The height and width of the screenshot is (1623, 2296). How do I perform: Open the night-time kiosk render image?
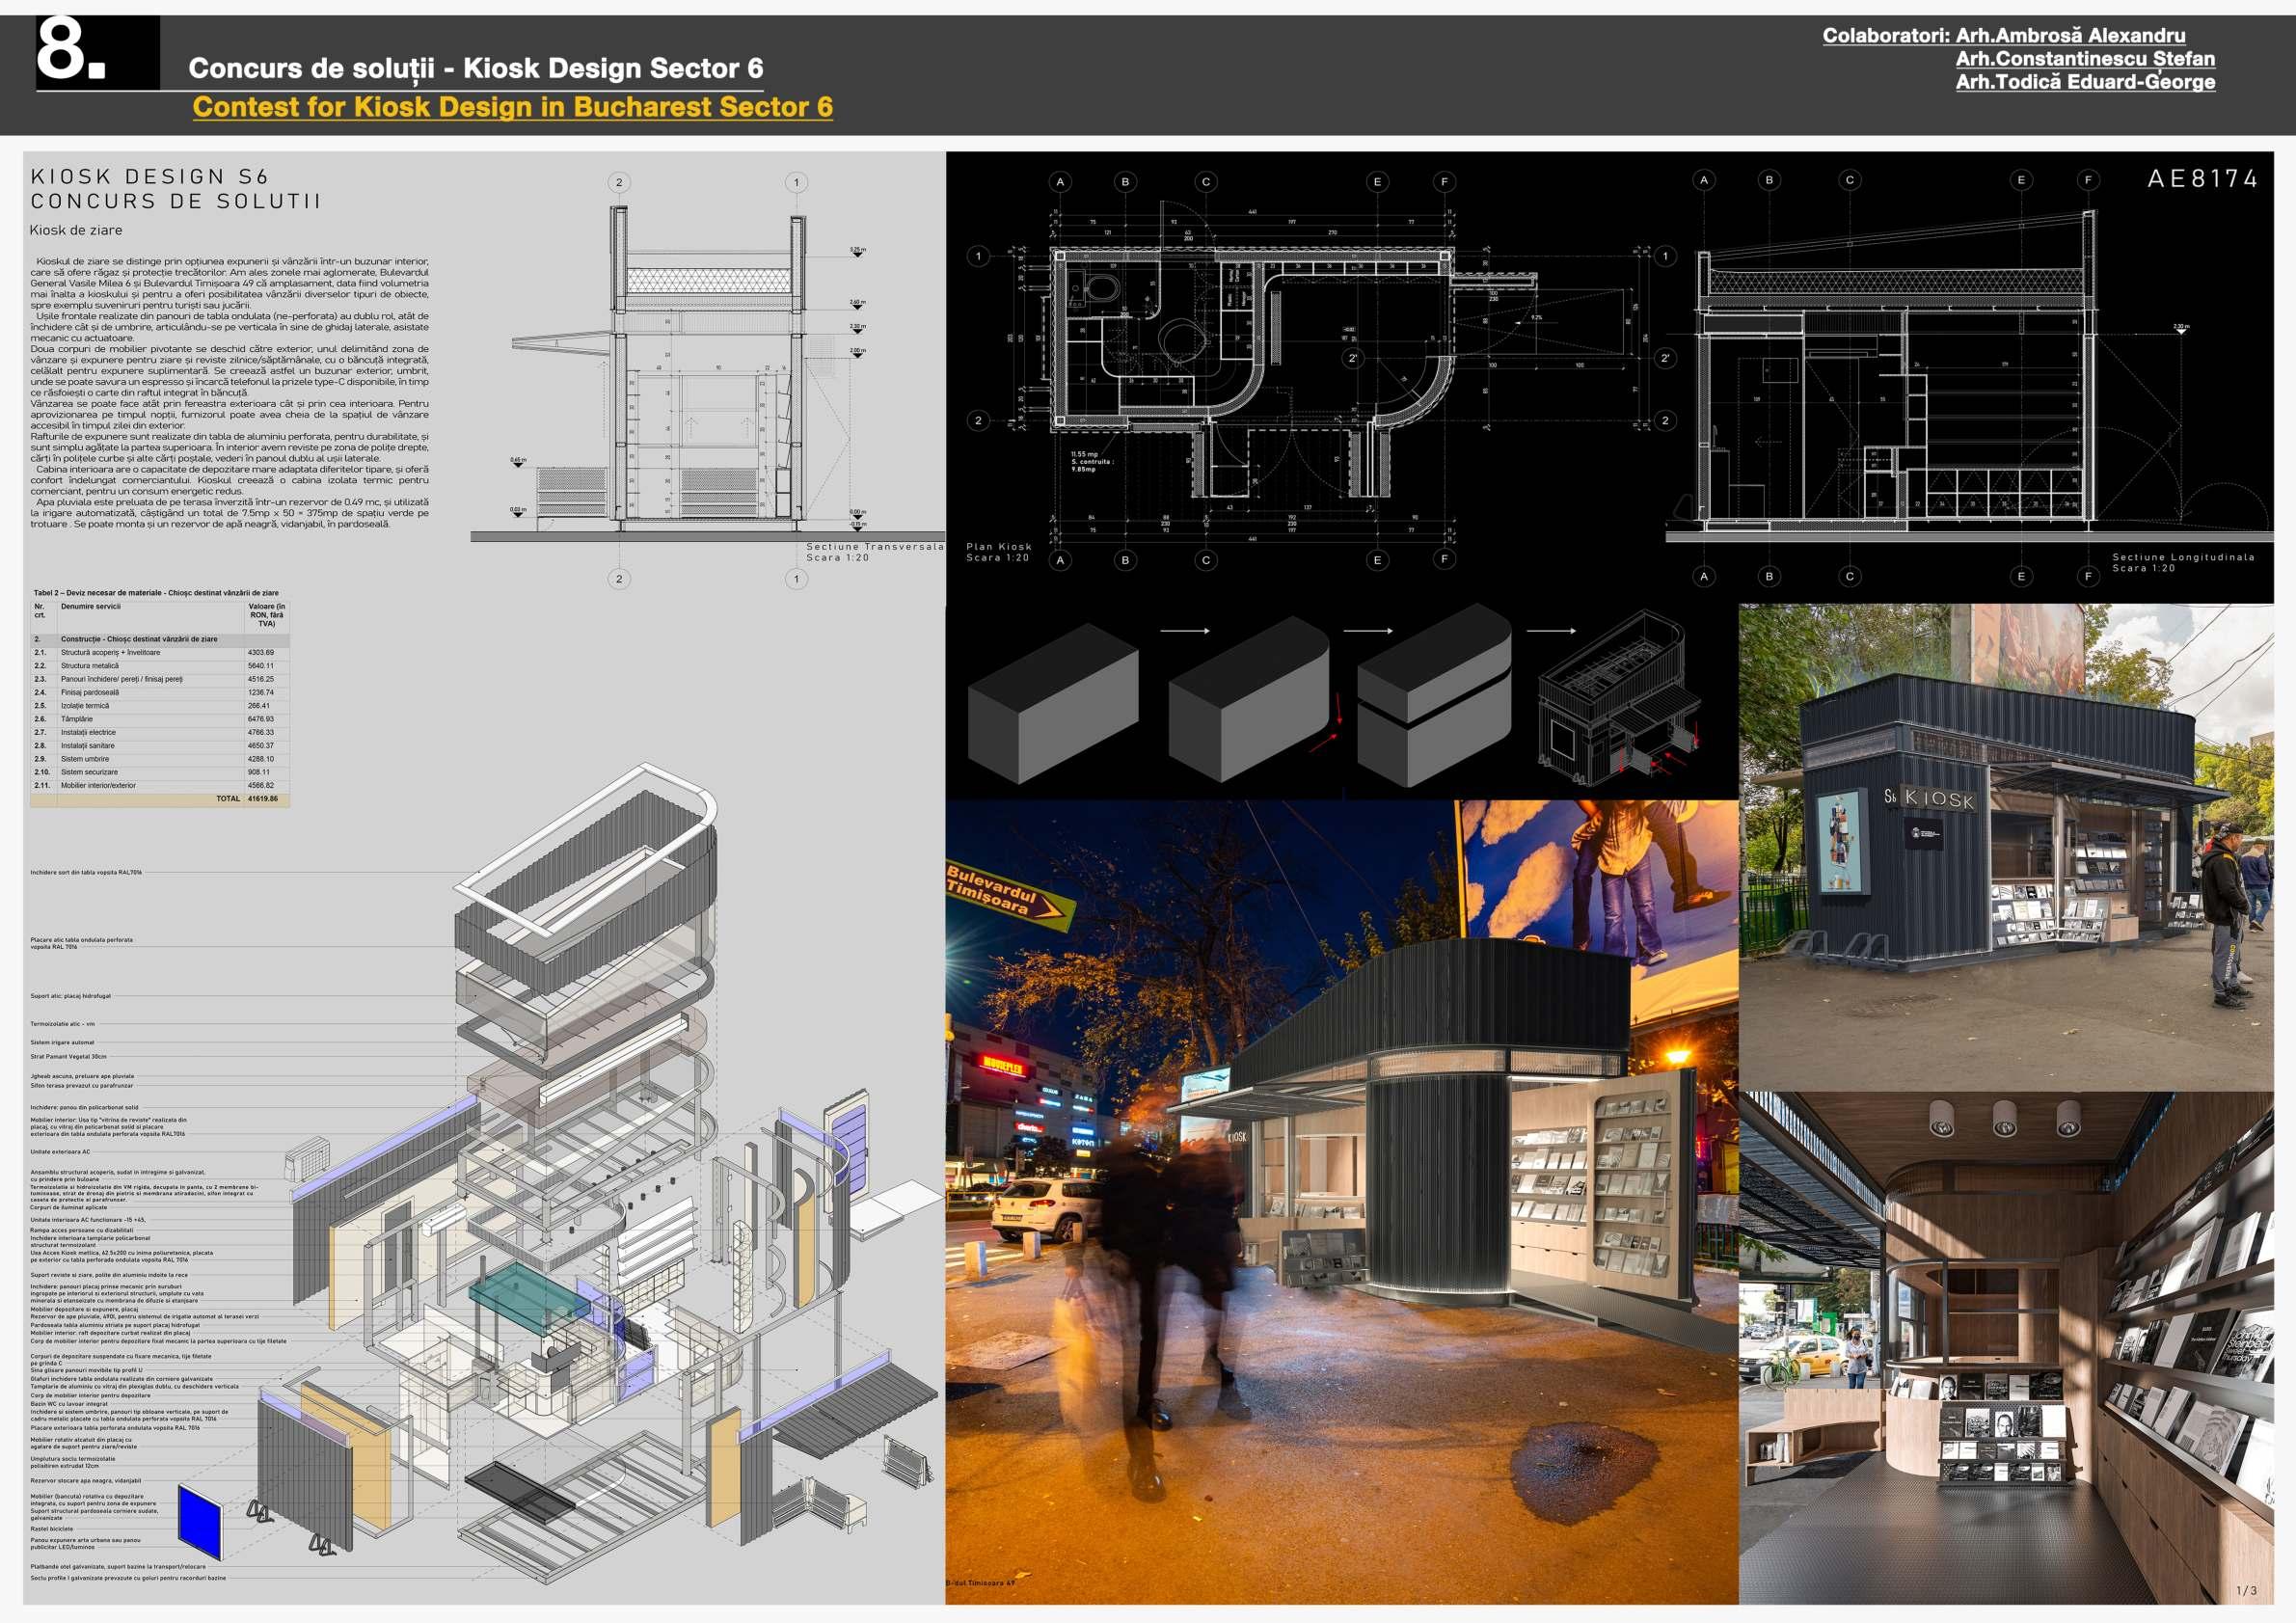1340,1200
